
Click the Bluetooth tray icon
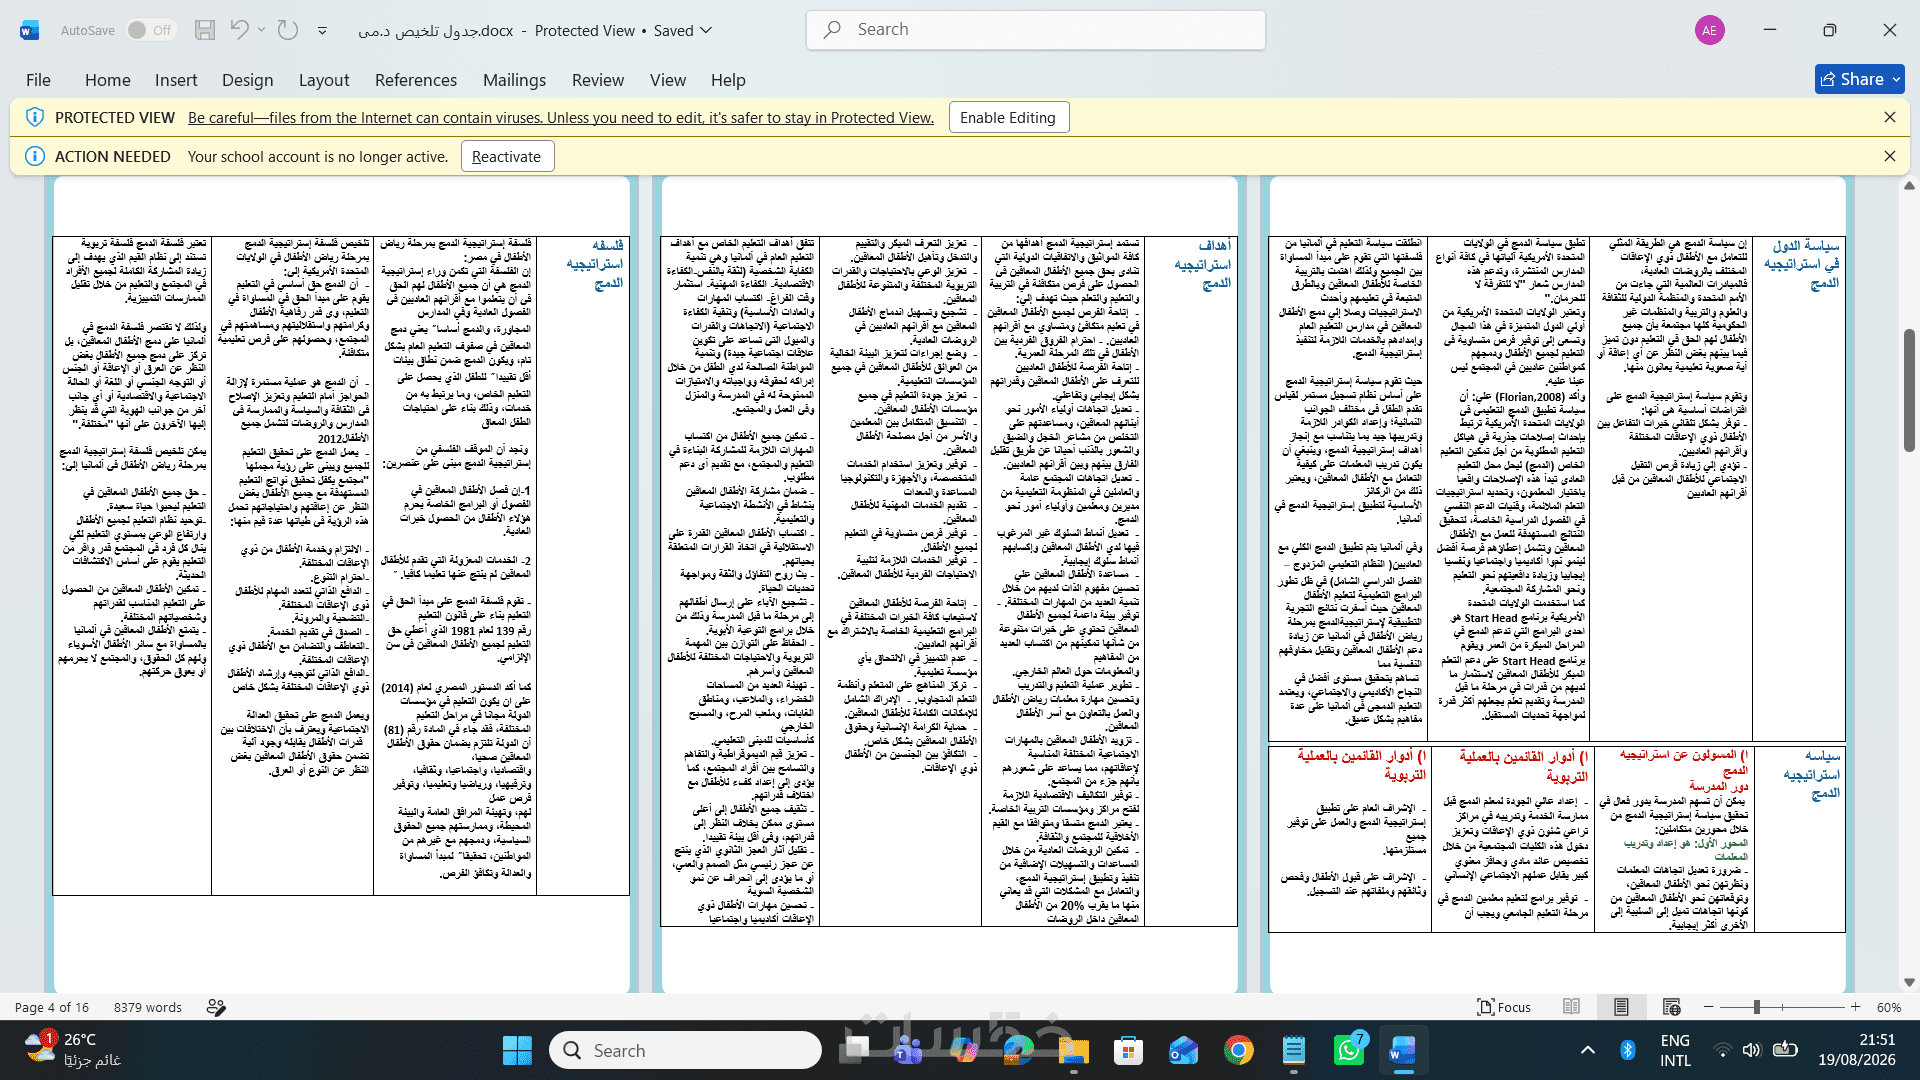1628,1050
